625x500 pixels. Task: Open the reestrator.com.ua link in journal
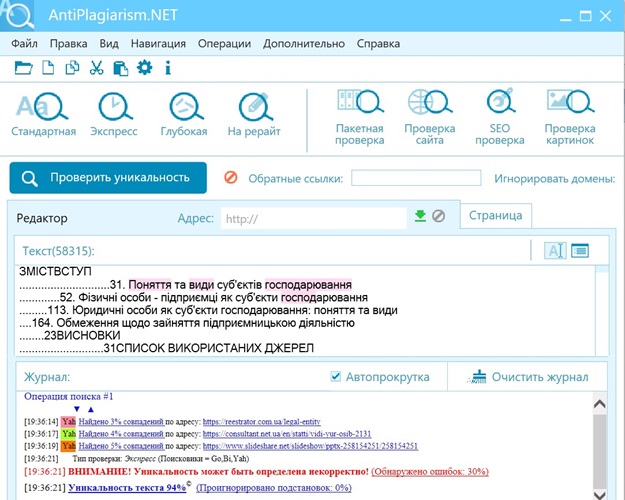click(261, 421)
